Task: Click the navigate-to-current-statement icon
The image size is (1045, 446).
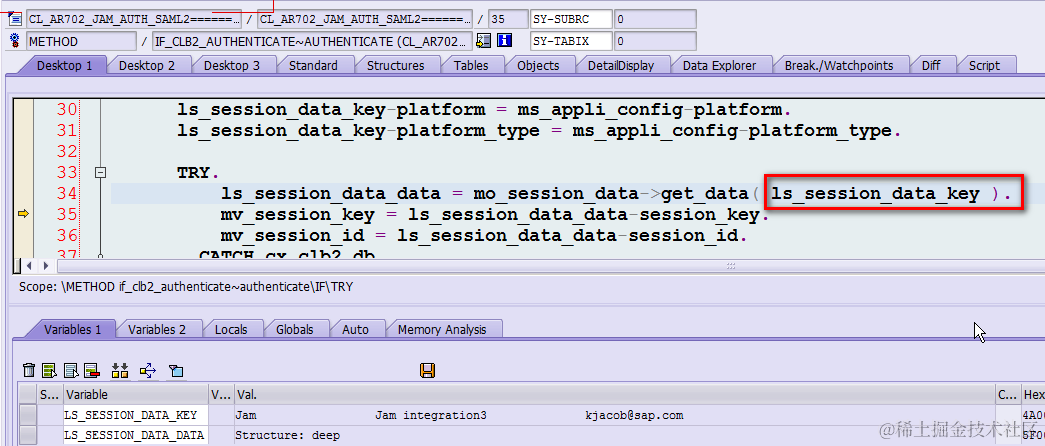Action: tap(484, 41)
